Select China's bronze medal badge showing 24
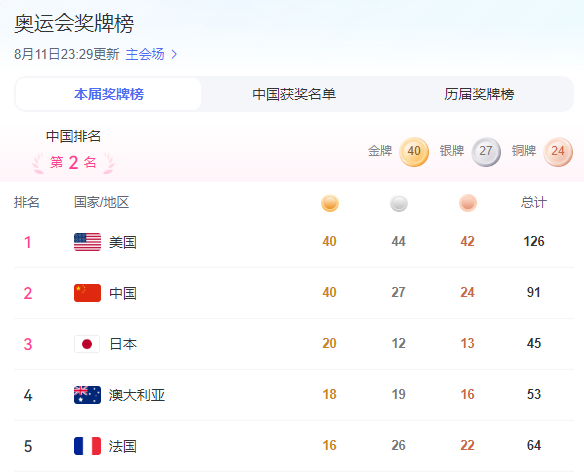The image size is (584, 474). [x=558, y=152]
